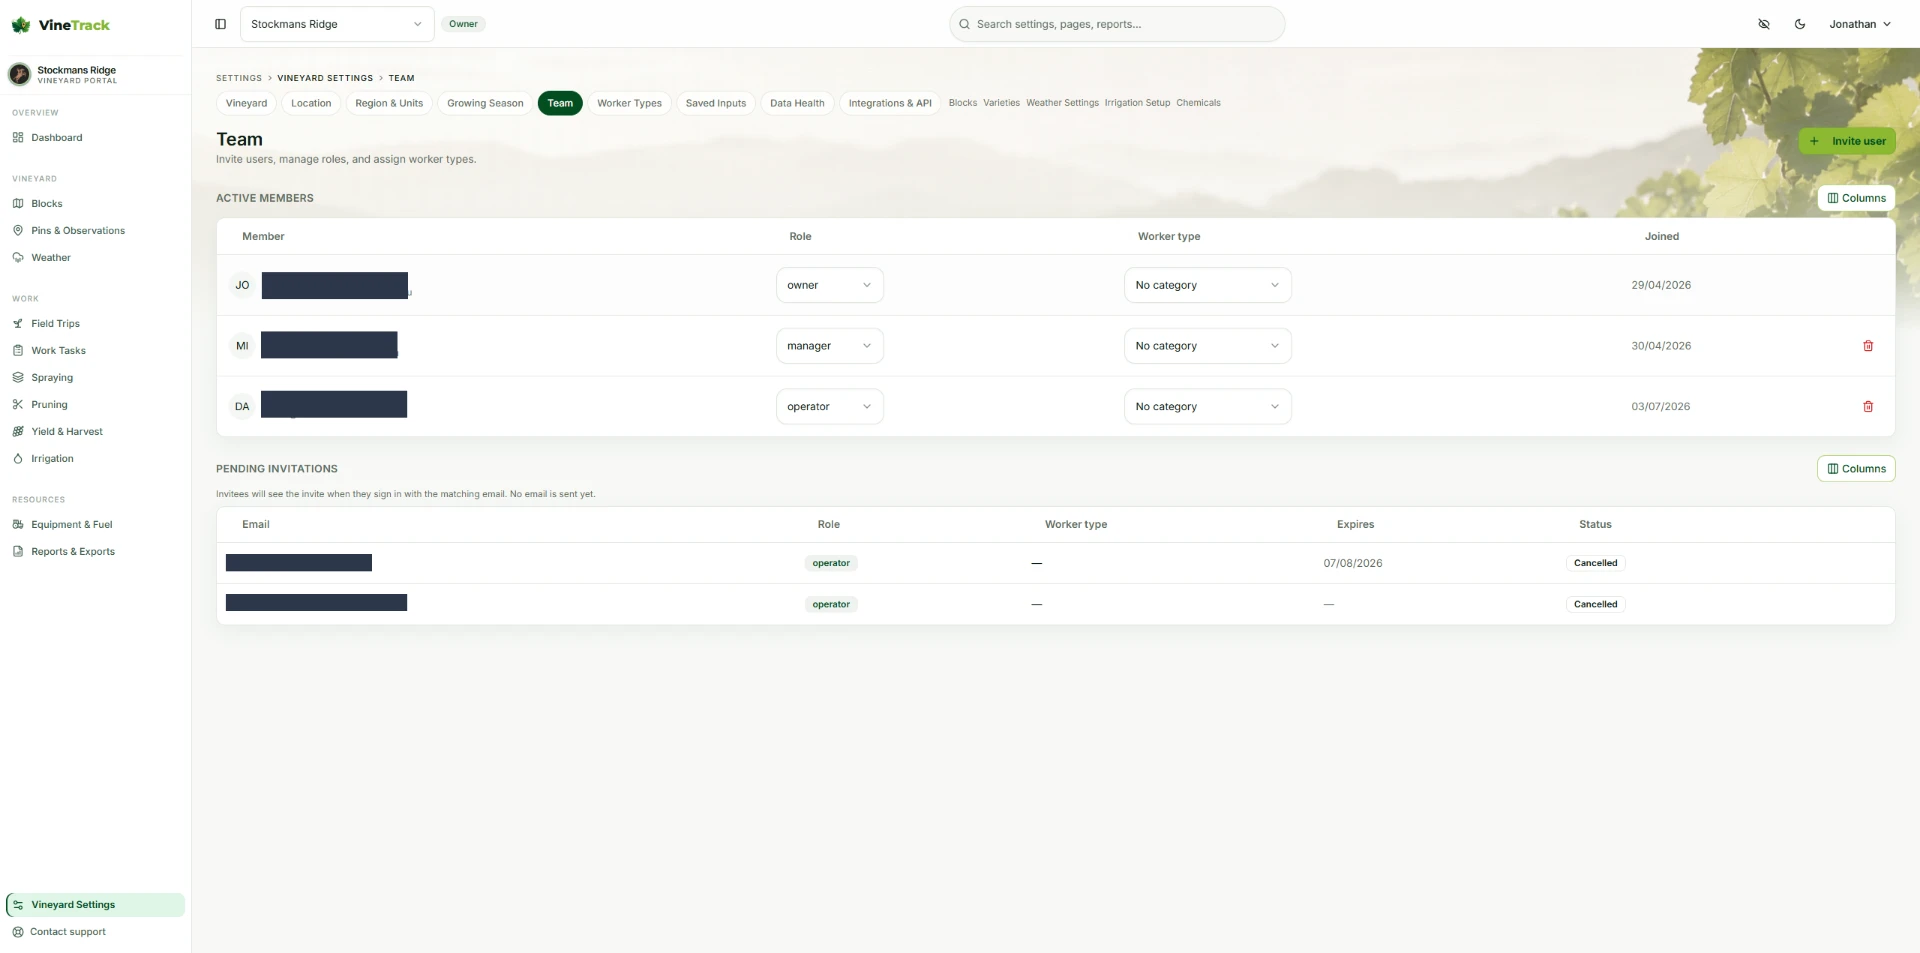Click the Invite user button
1920x953 pixels.
coord(1847,141)
